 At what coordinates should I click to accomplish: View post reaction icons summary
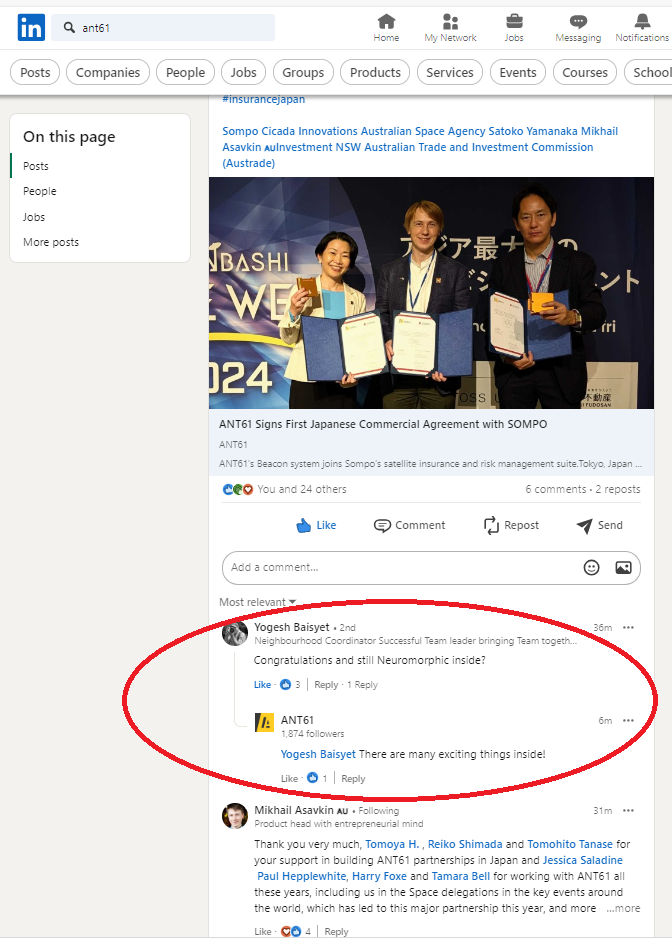(x=238, y=489)
